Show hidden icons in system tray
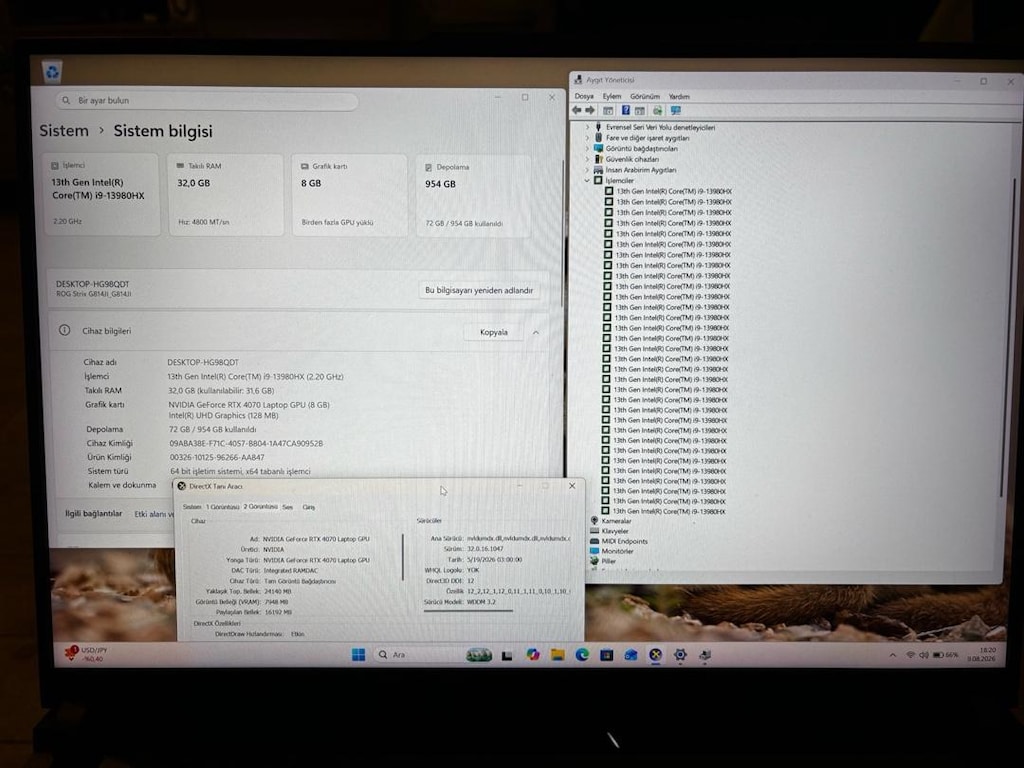Viewport: 1024px width, 768px height. click(892, 655)
